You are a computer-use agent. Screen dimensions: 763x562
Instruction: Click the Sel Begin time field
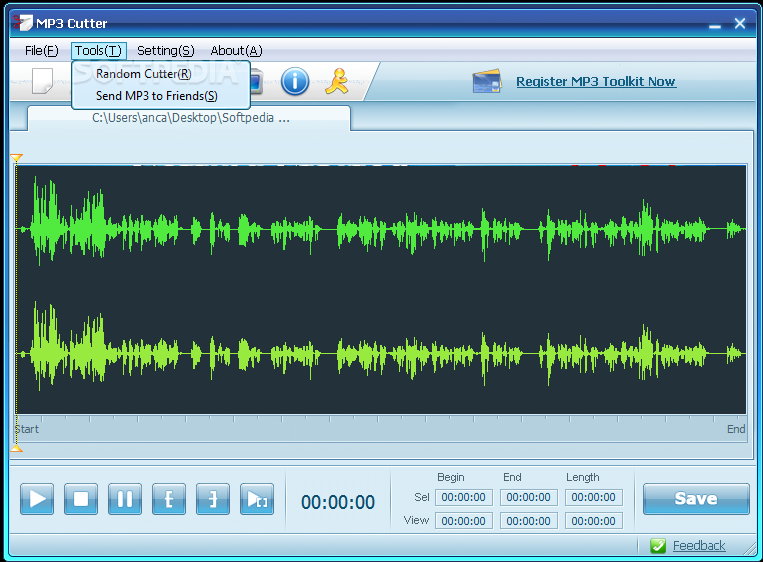point(464,497)
